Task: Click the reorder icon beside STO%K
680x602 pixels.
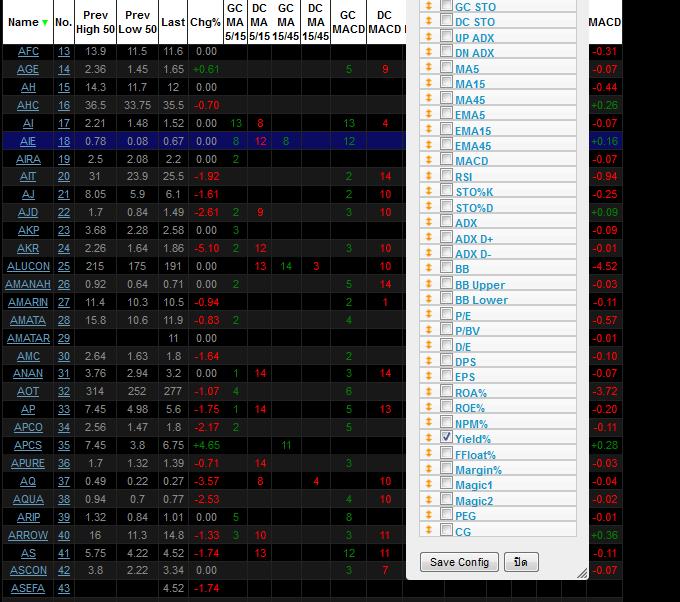Action: (428, 190)
